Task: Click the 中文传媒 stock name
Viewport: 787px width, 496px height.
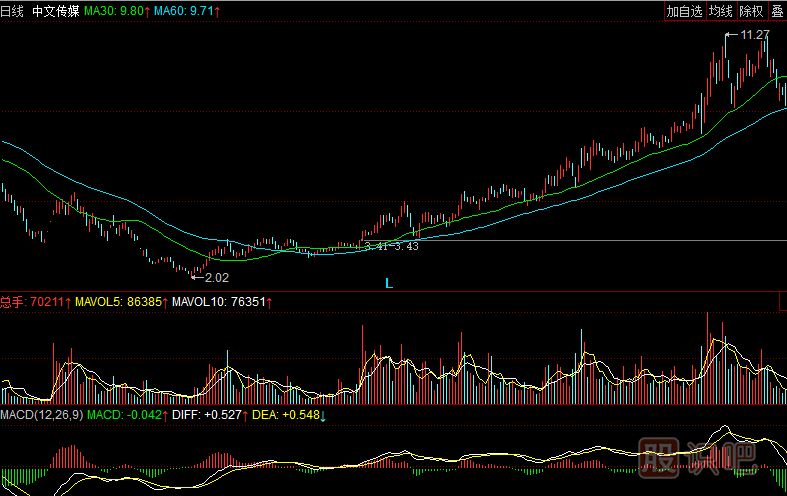Action: 55,11
